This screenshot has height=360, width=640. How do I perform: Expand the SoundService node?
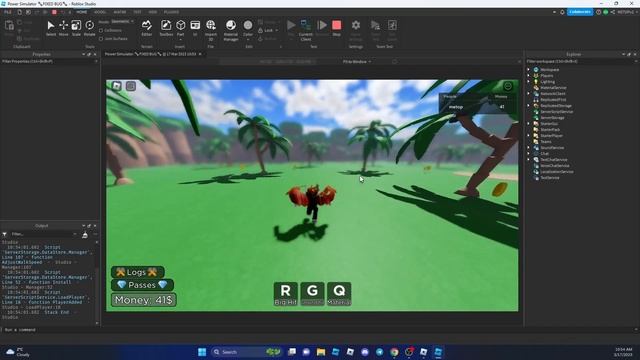[x=529, y=148]
